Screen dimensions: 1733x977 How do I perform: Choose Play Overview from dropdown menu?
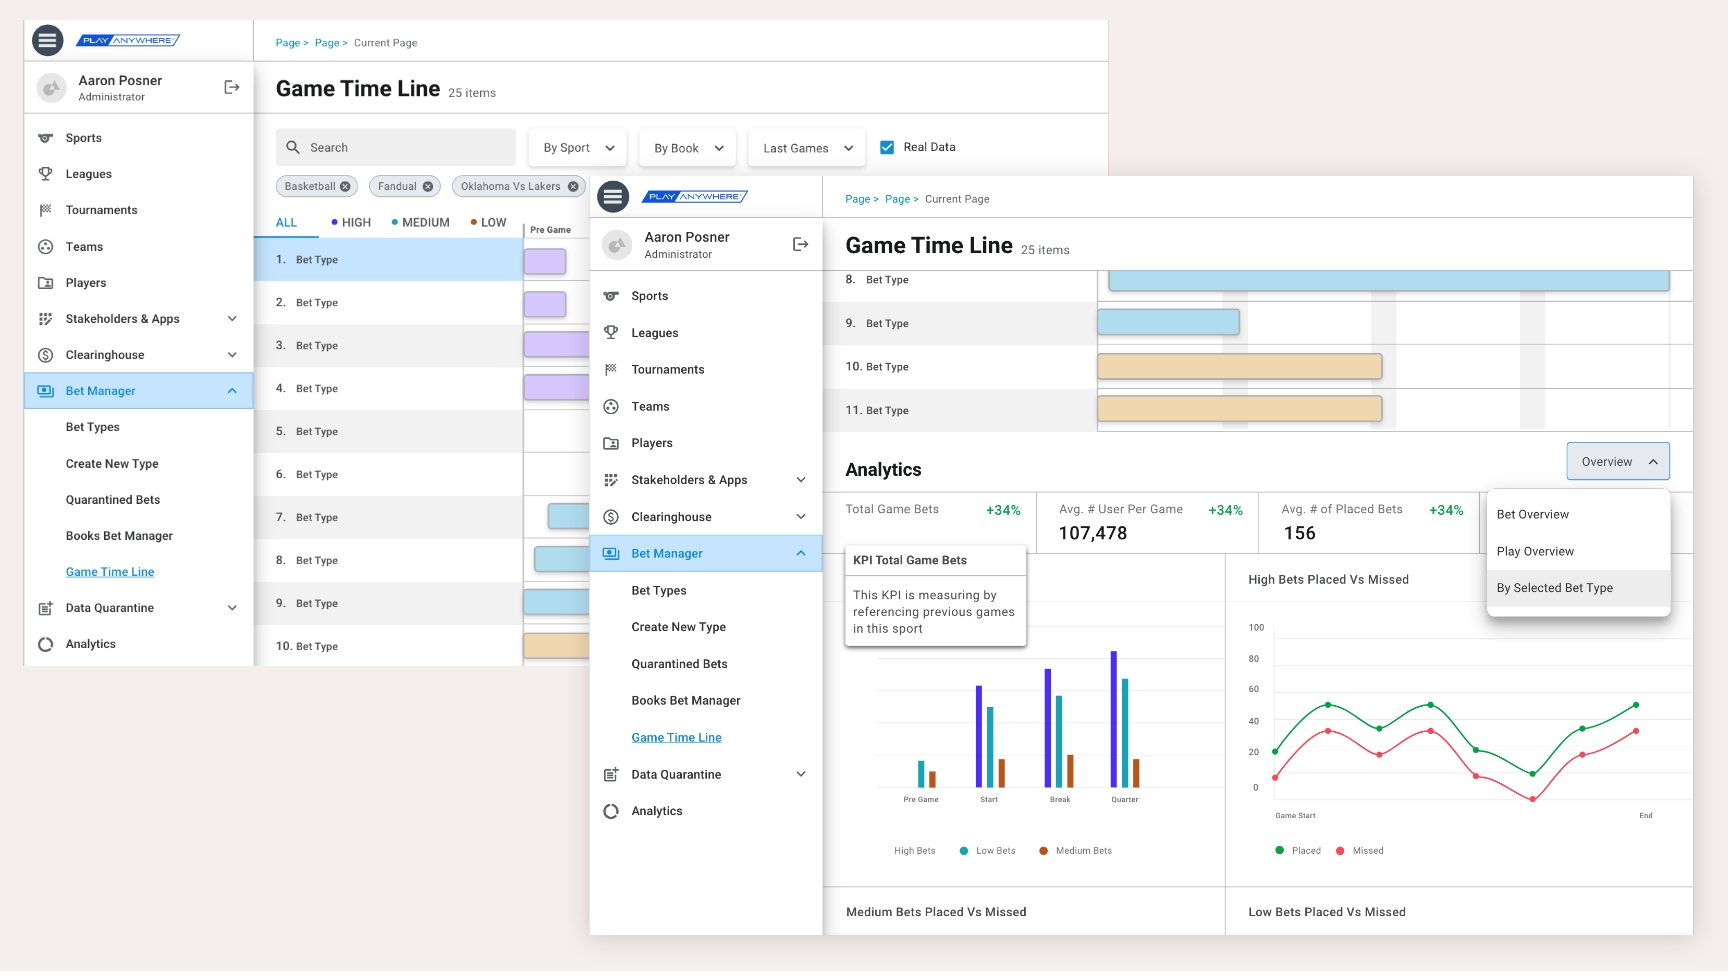[1579, 552]
